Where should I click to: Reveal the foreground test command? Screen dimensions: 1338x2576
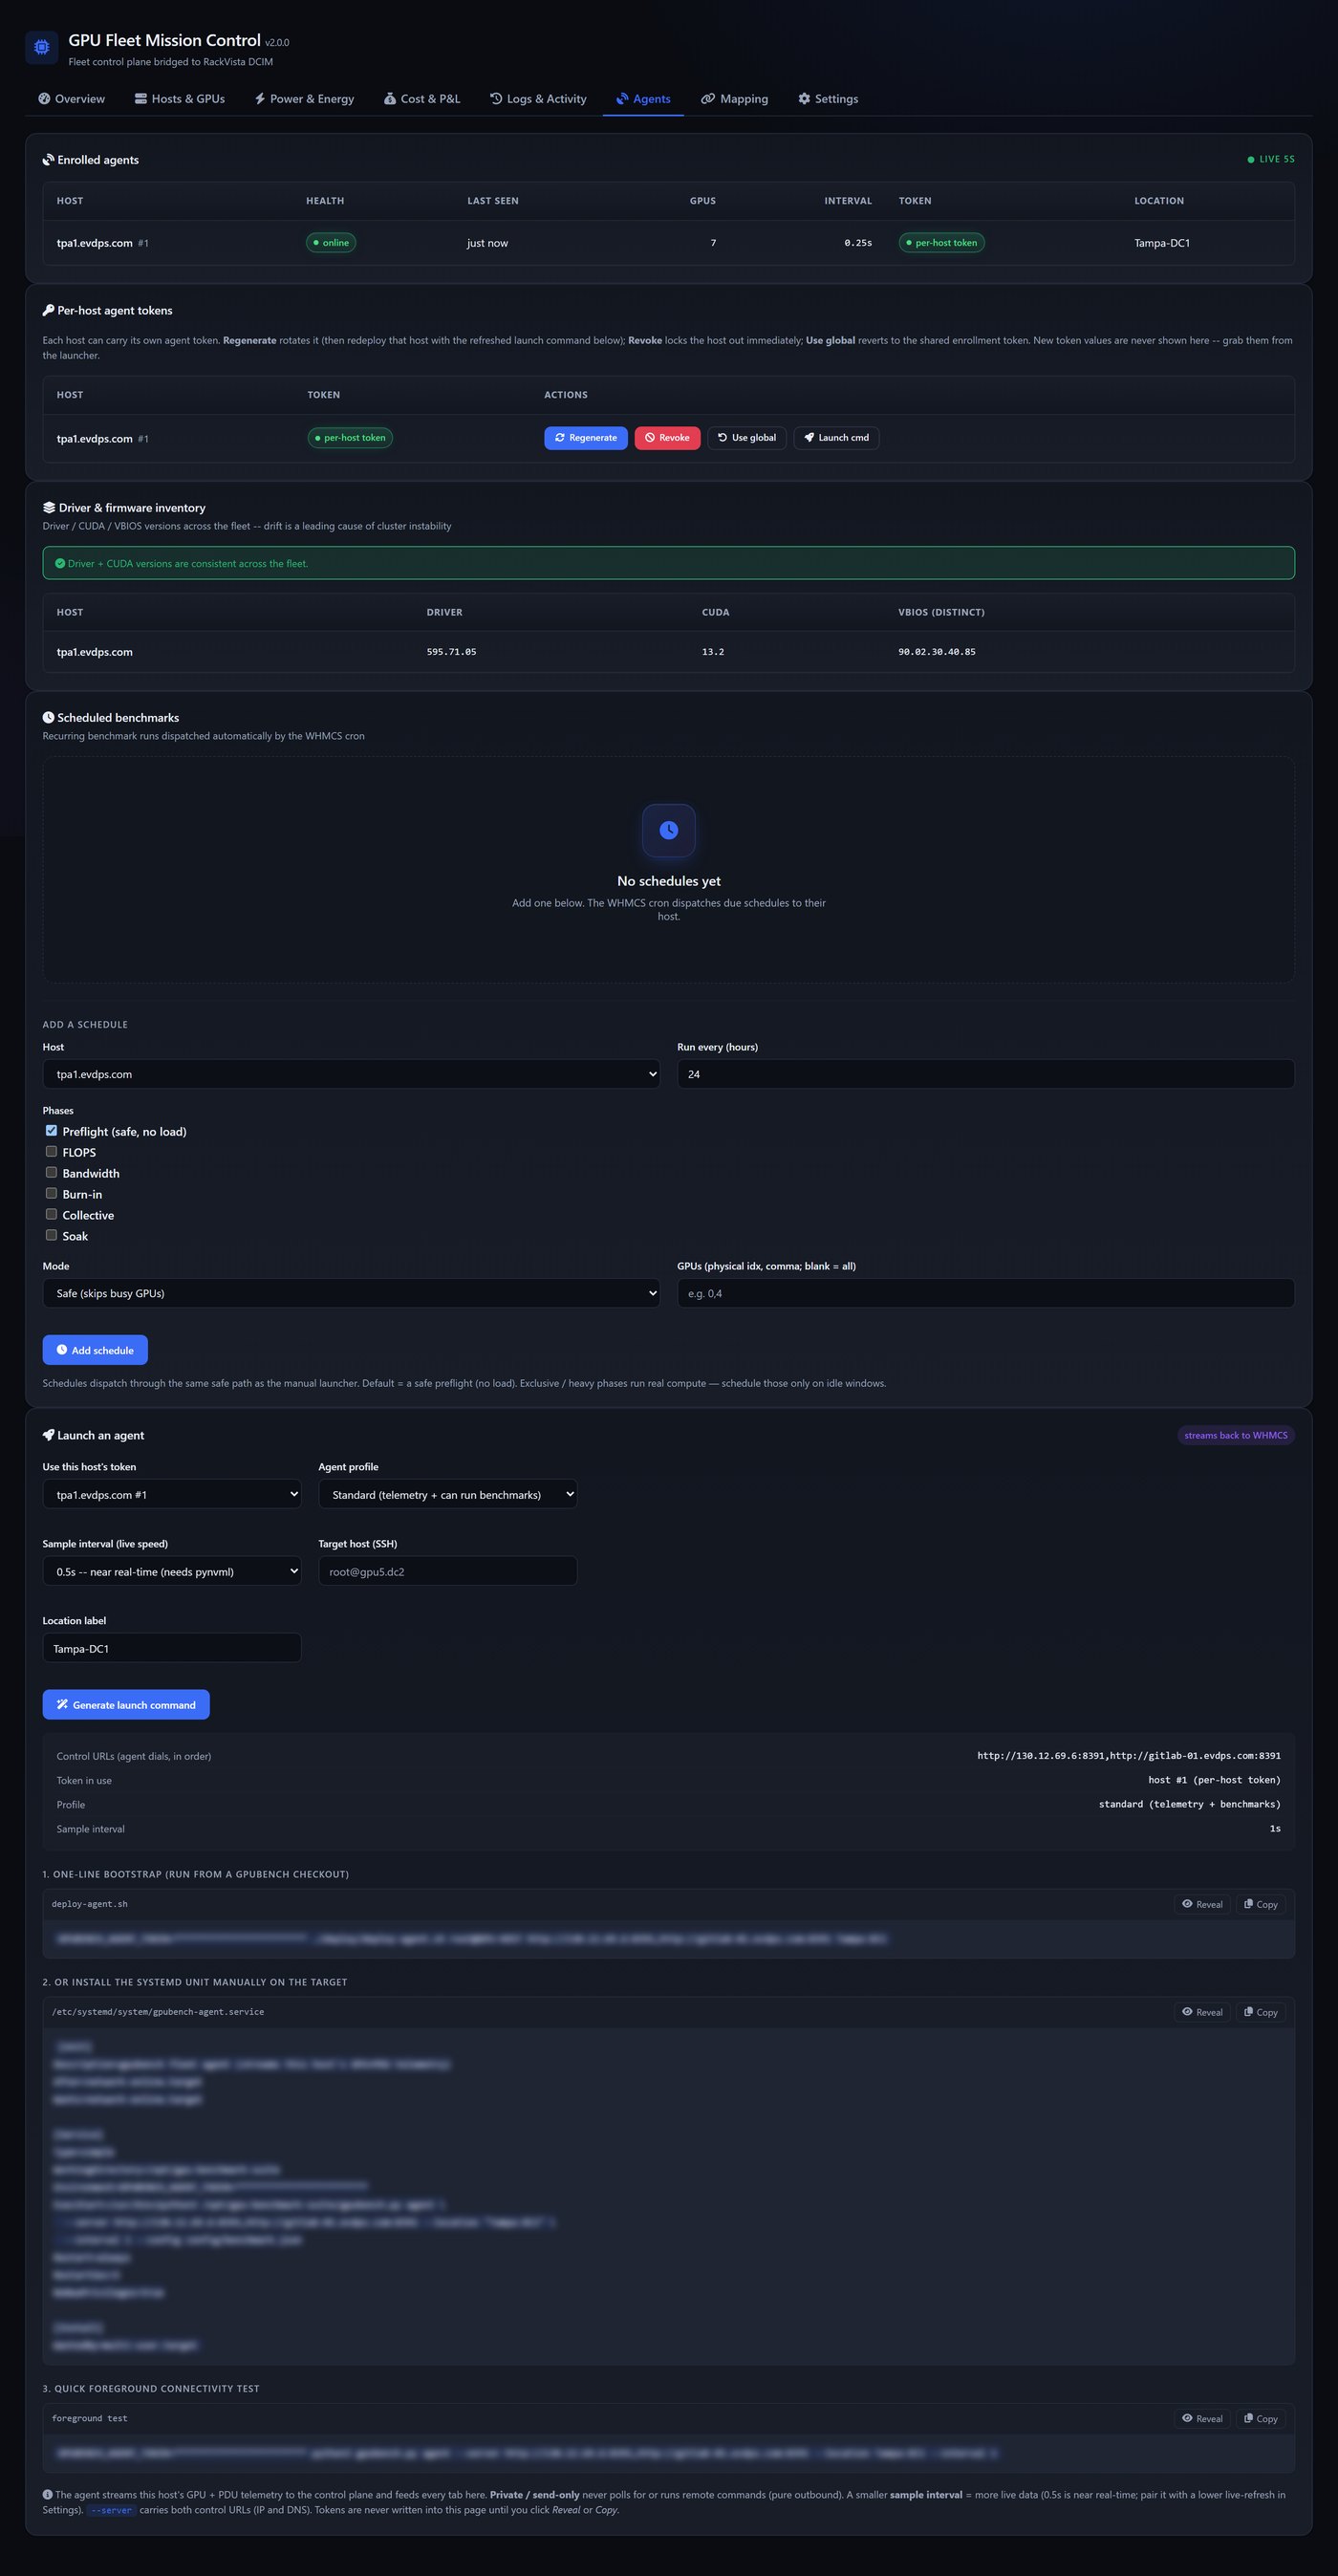(1202, 2418)
